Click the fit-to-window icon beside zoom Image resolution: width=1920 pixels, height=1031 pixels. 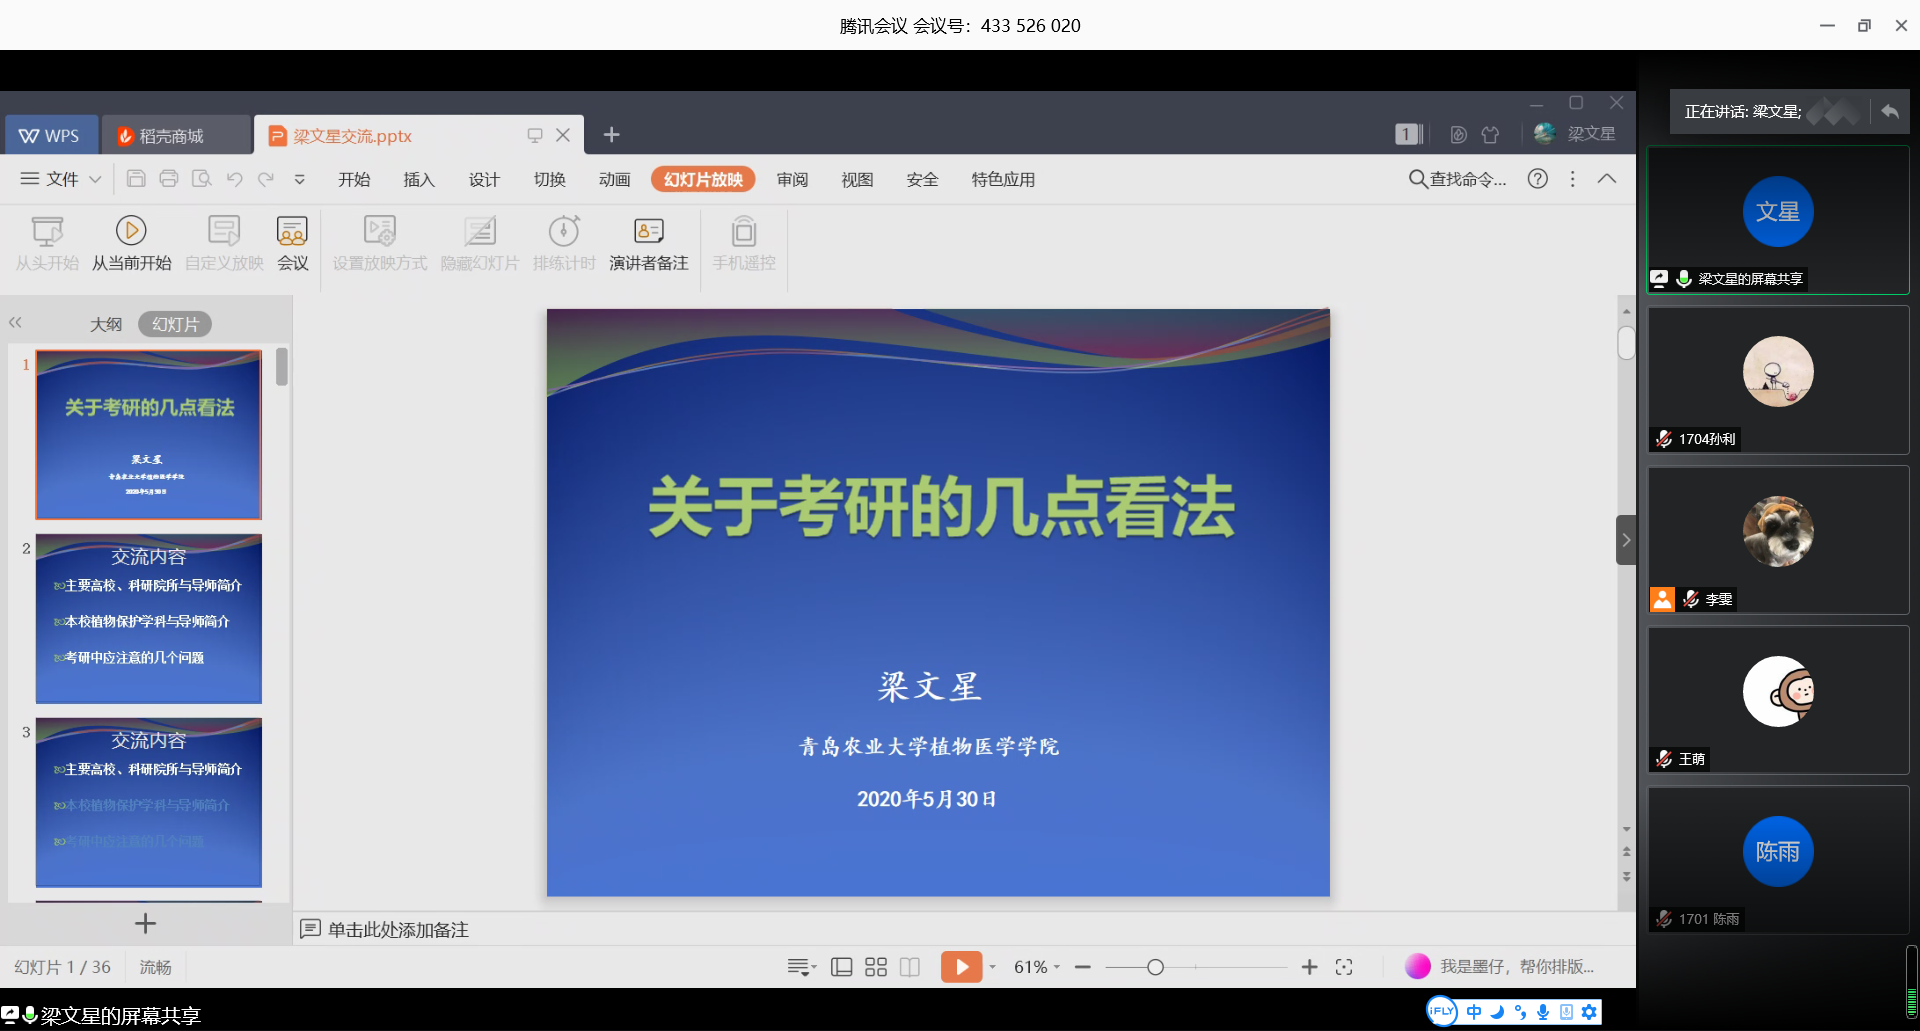click(x=1344, y=967)
